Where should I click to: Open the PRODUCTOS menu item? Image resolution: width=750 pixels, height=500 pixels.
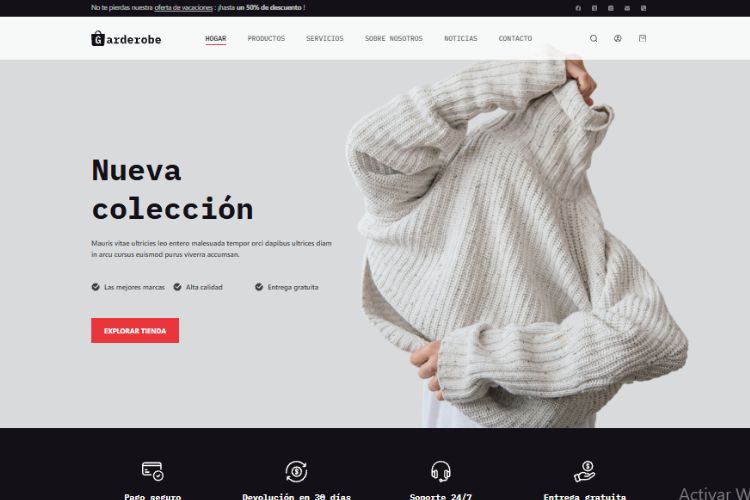click(266, 38)
